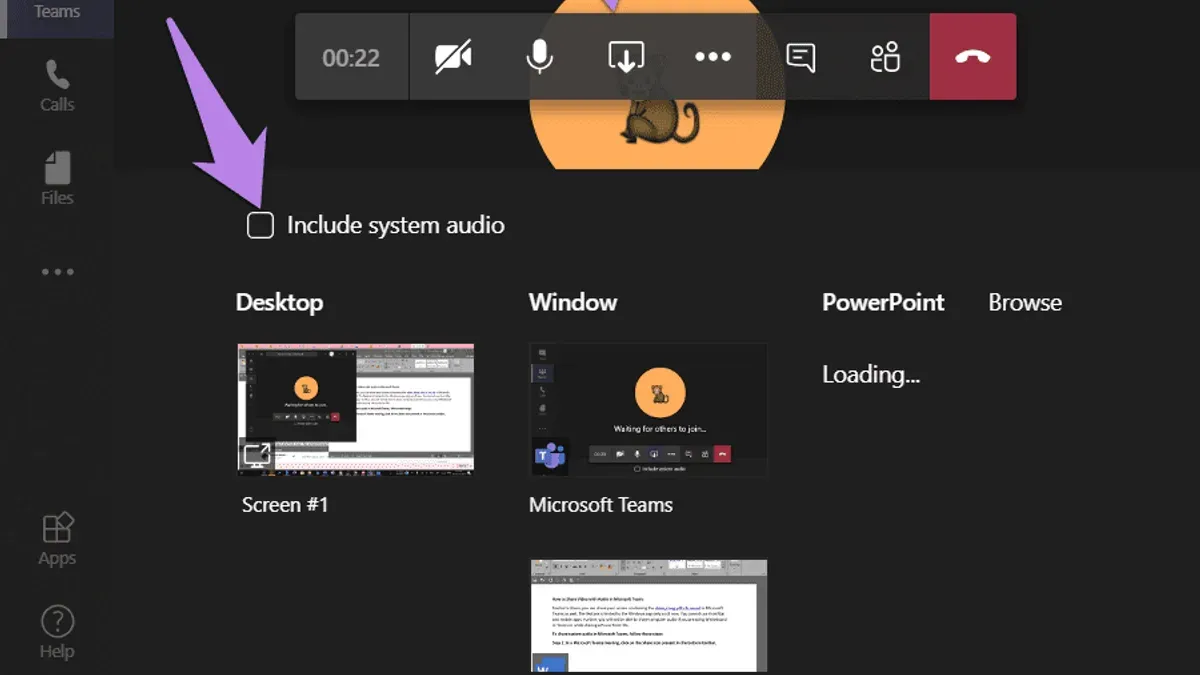1200x675 pixels.
Task: Click the Window section heading
Action: click(x=573, y=303)
